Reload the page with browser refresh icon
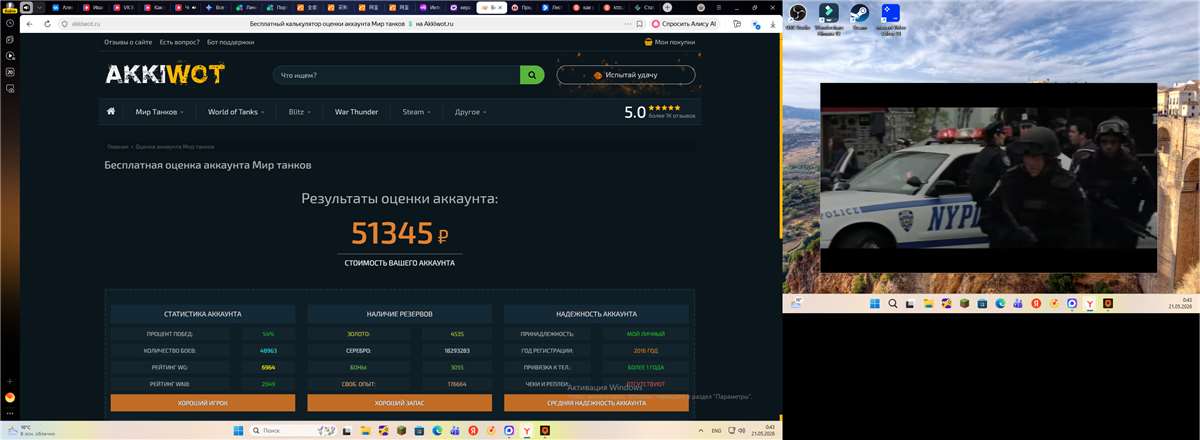The image size is (1200, 440). (47, 23)
